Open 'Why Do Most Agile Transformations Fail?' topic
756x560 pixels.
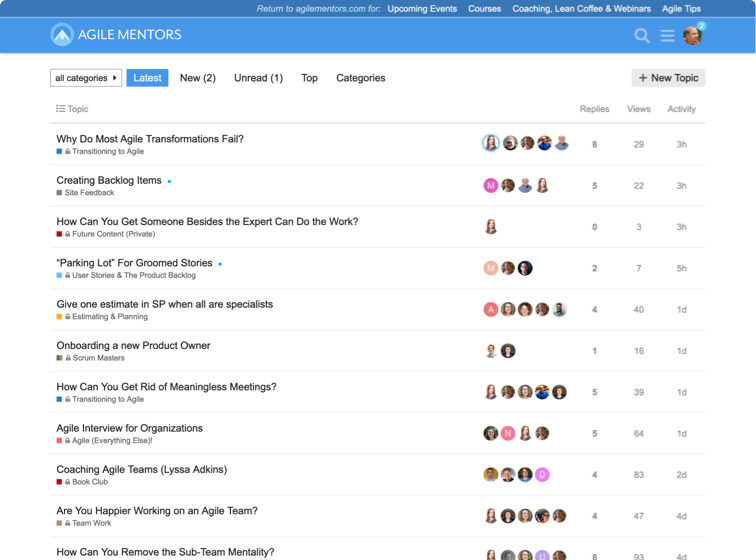(x=150, y=139)
